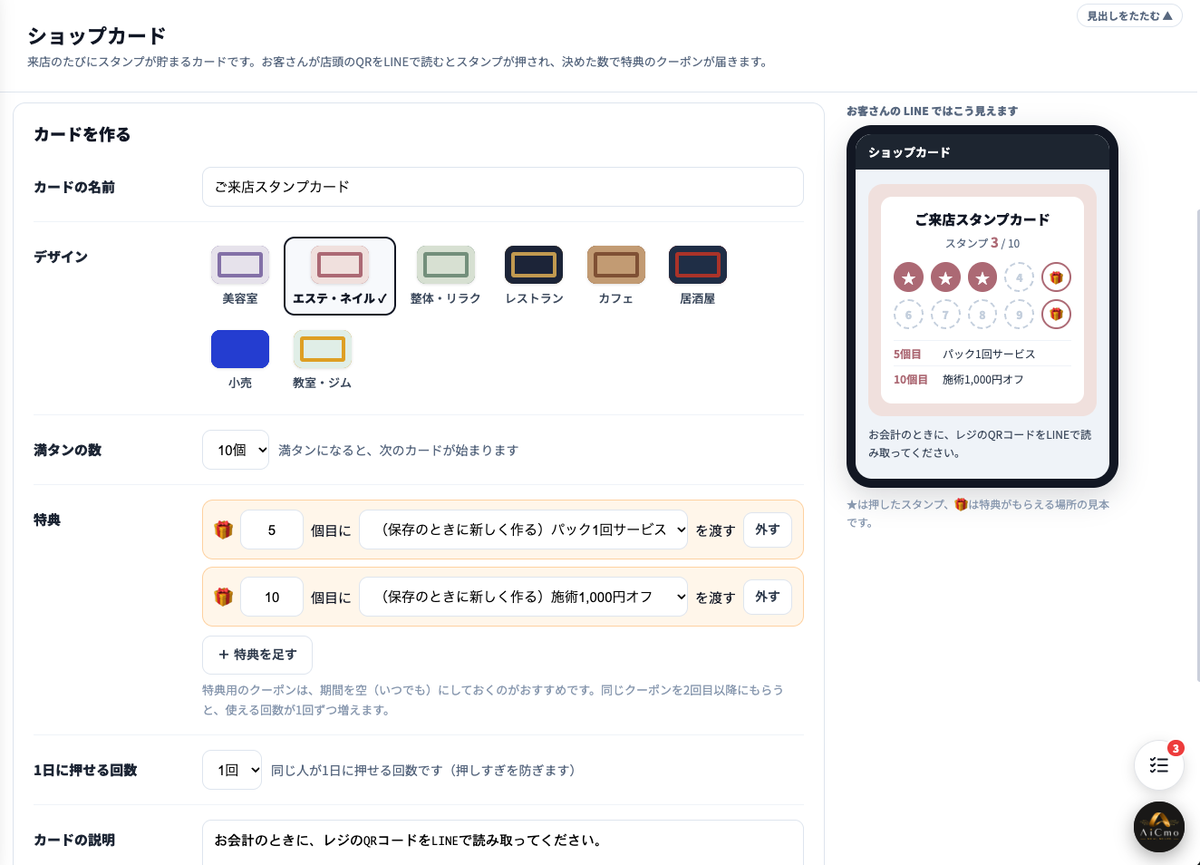The image size is (1200, 865).
Task: Choose the レストラン design swatch
Action: (534, 276)
